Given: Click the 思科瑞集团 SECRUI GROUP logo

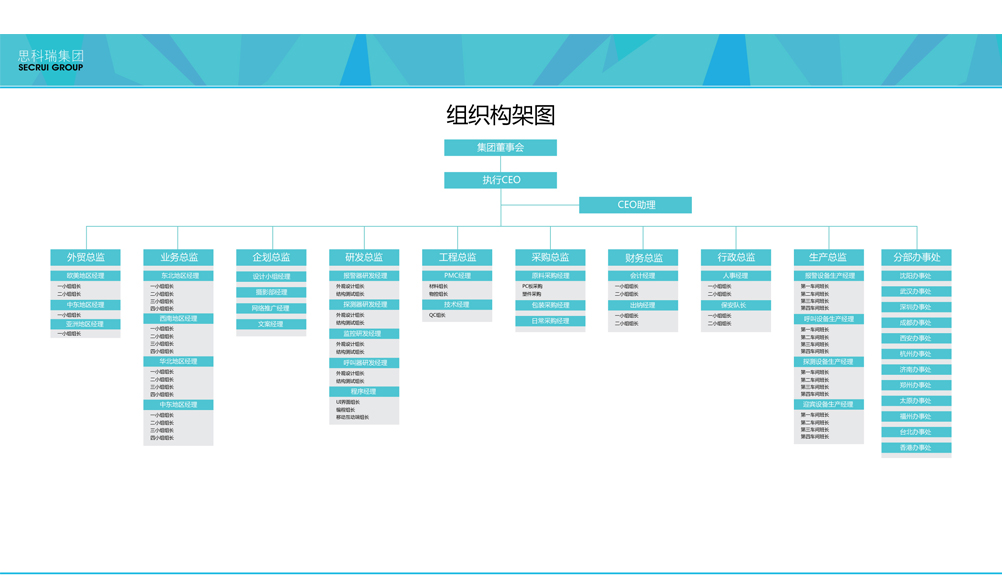Looking at the screenshot, I should click(51, 60).
